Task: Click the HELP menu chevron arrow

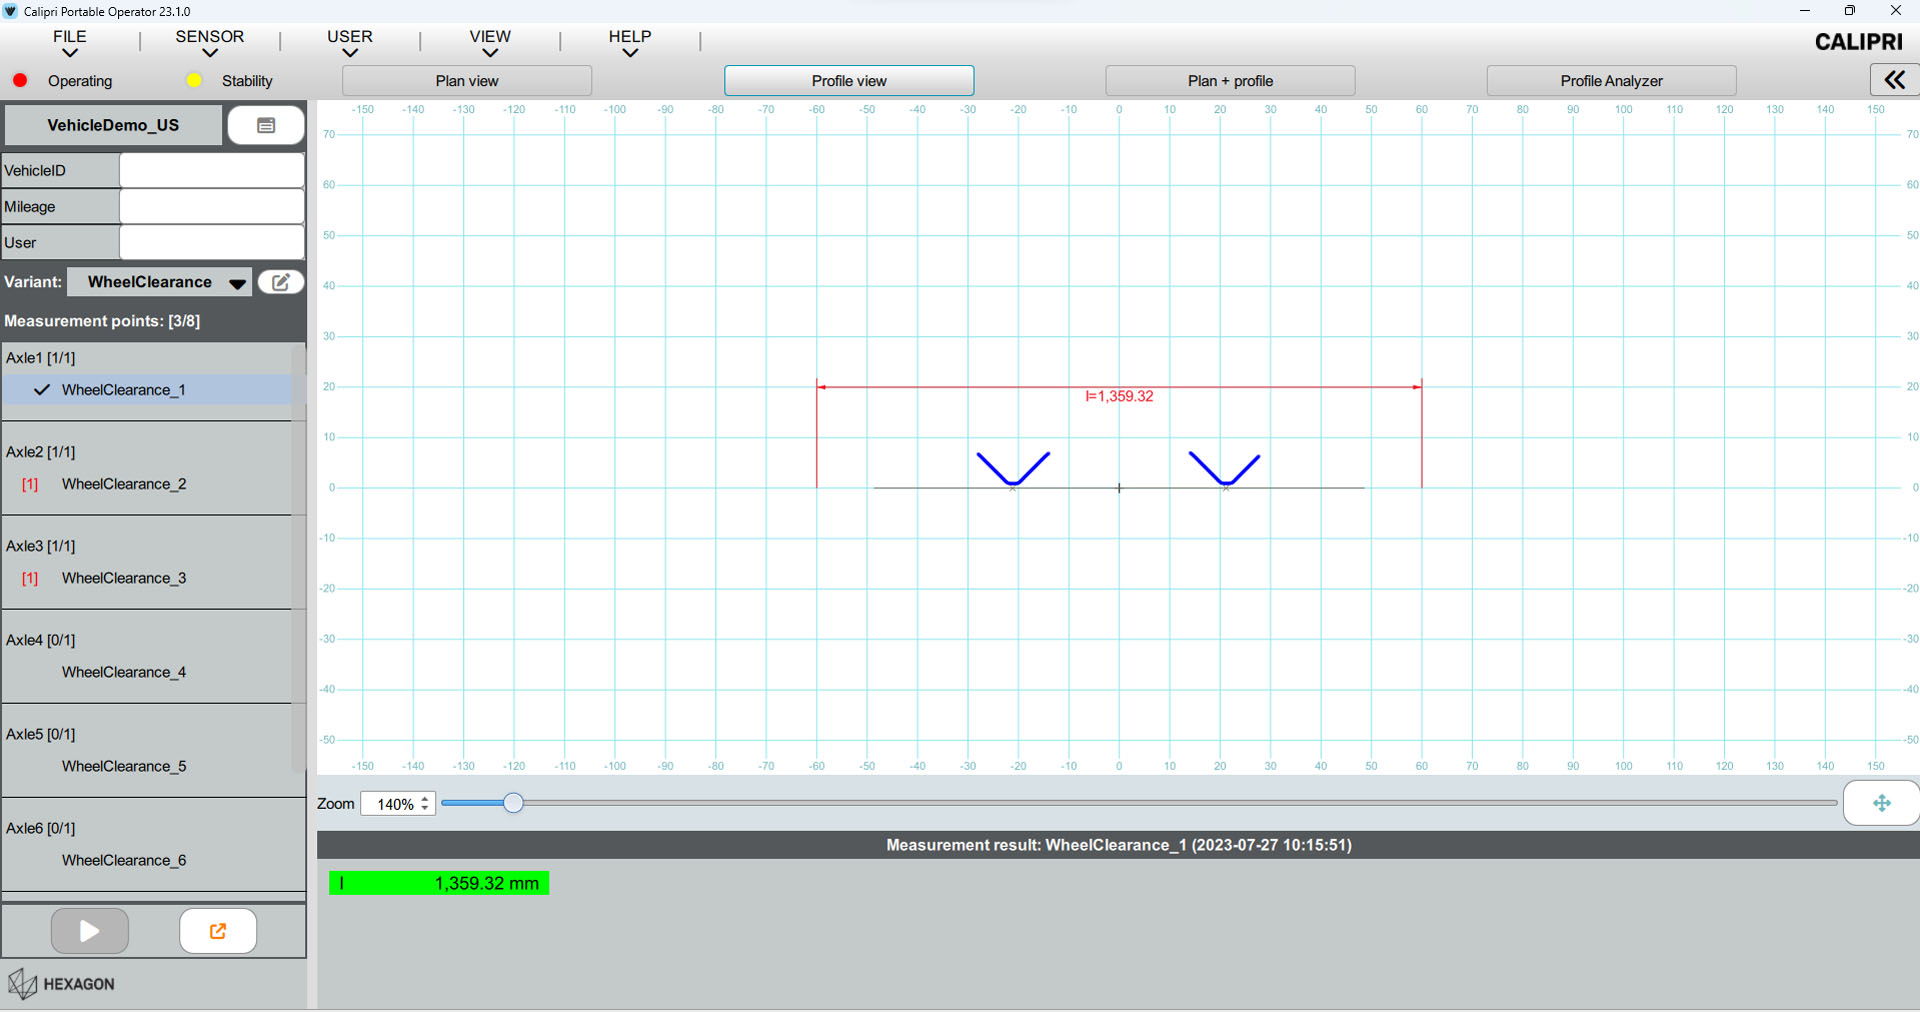Action: click(x=630, y=53)
